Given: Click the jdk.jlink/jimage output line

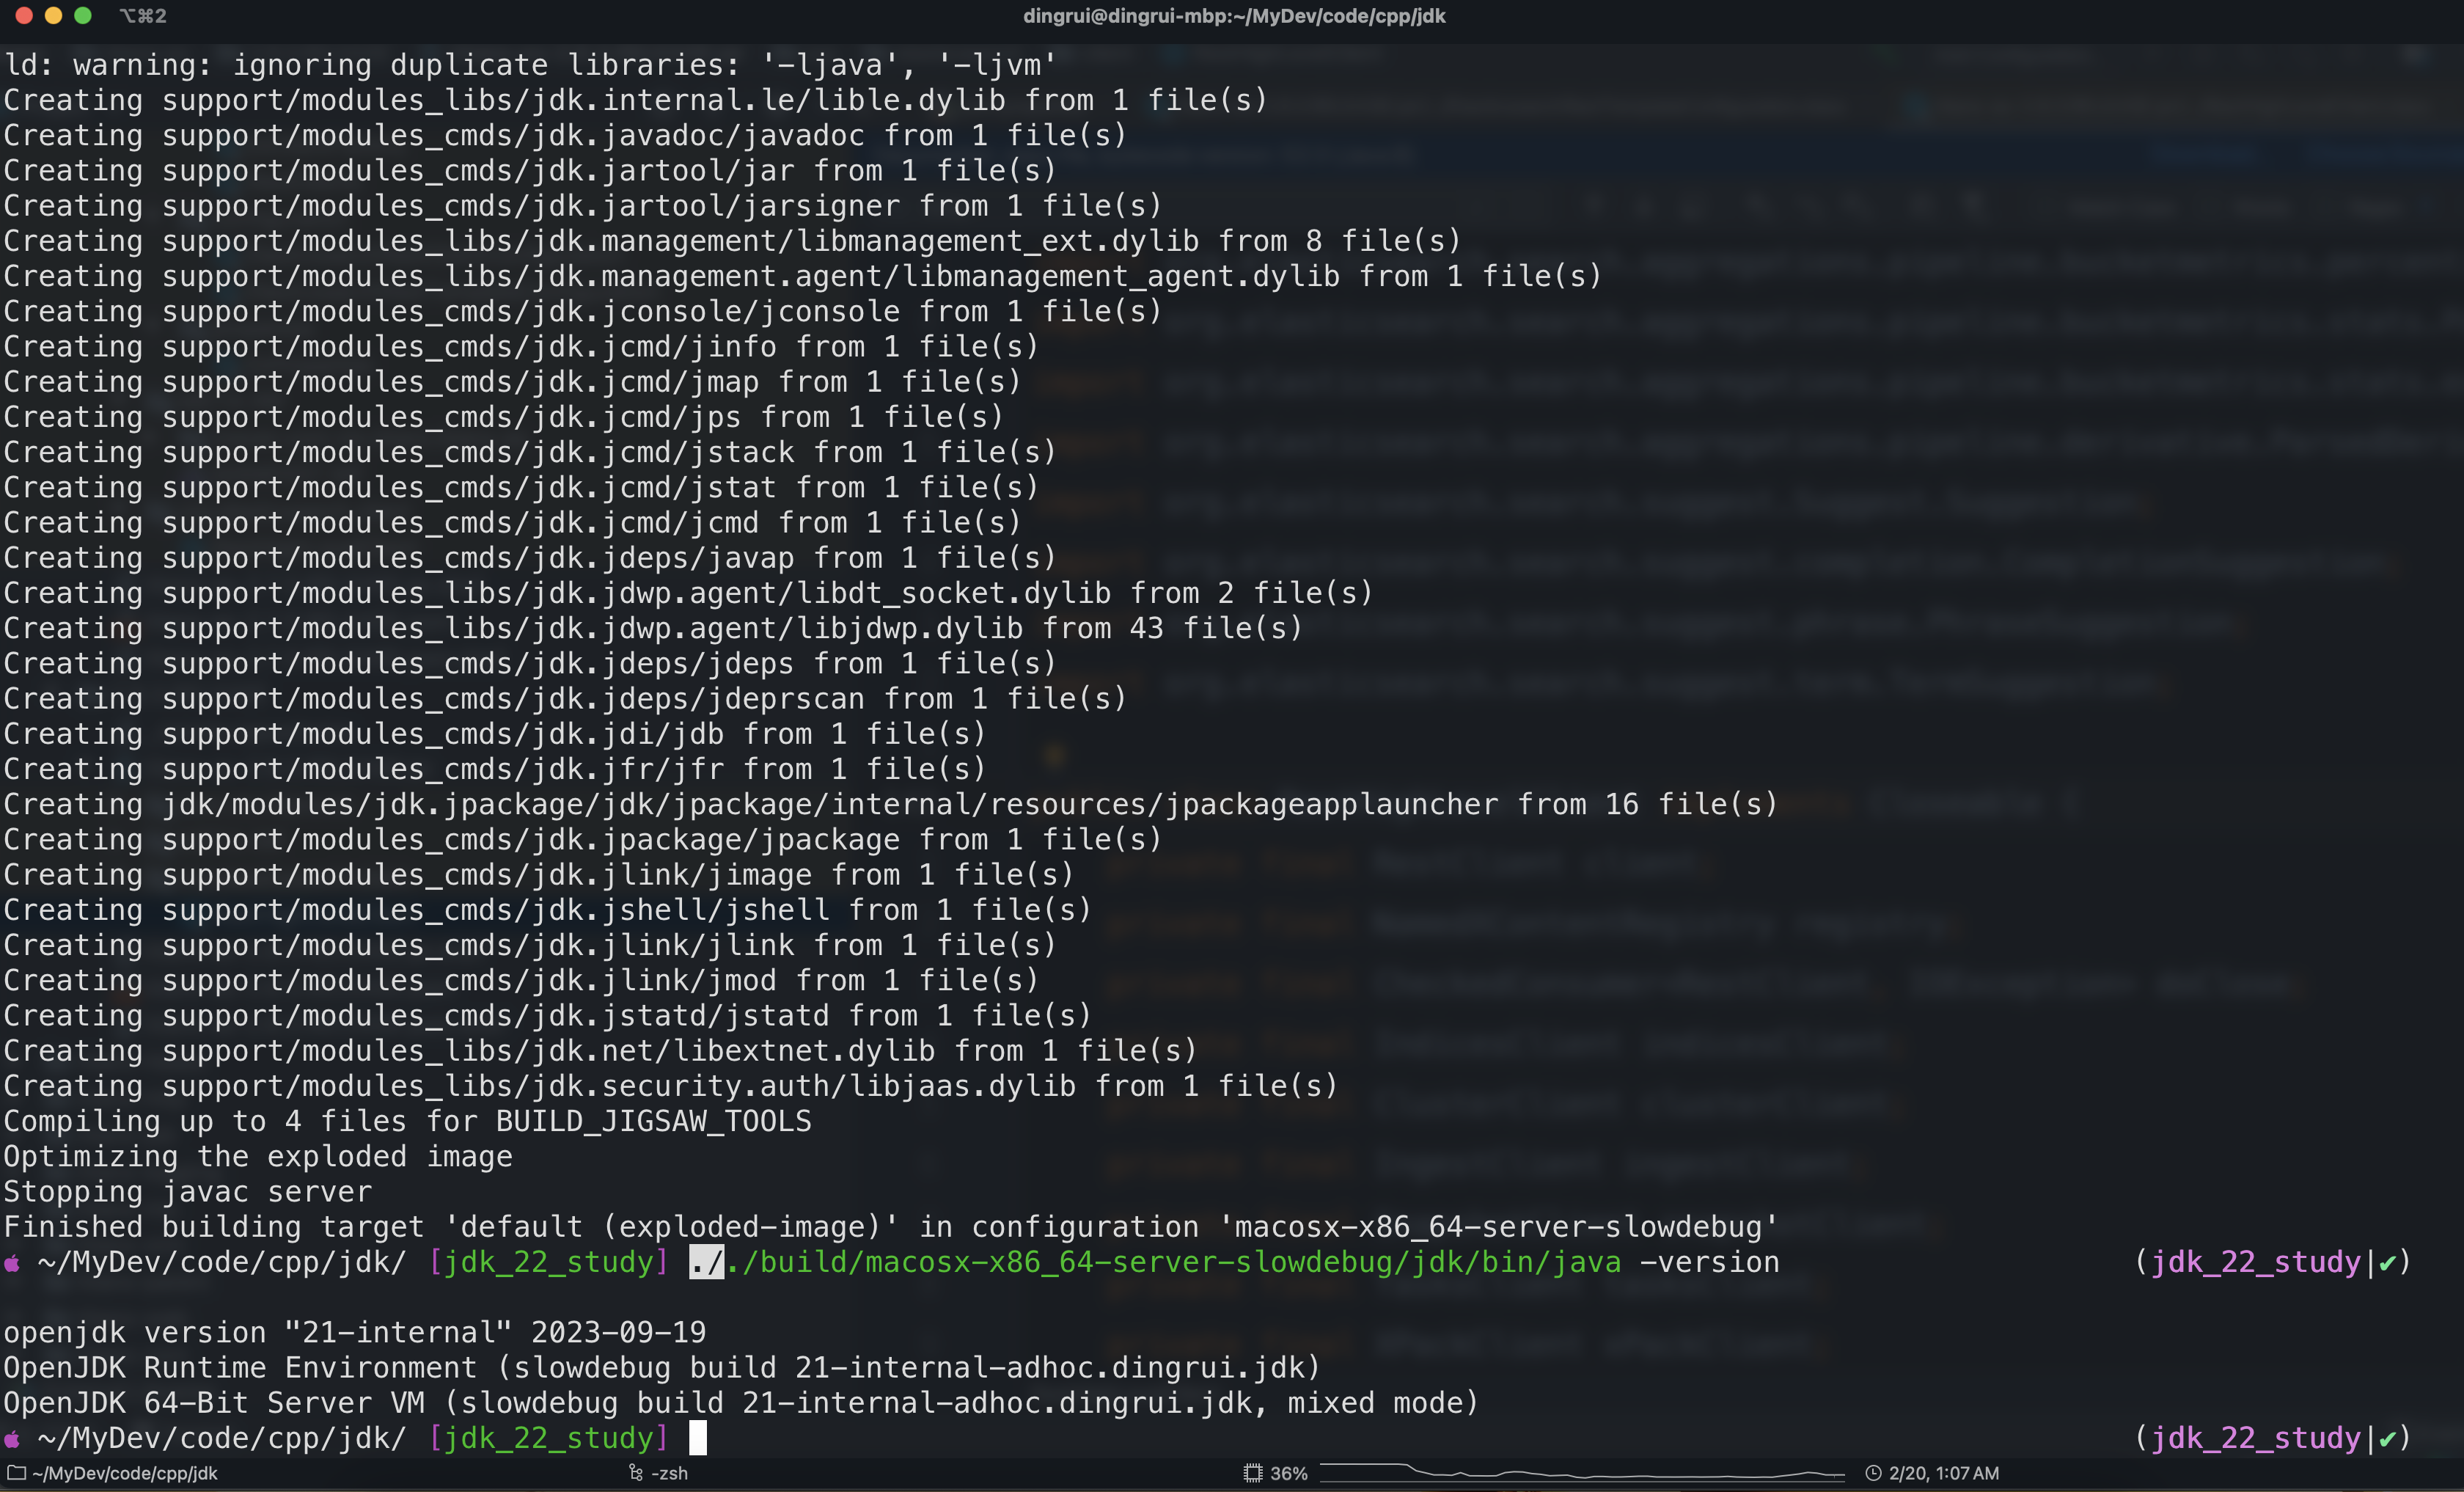Looking at the screenshot, I should pyautogui.click(x=539, y=875).
